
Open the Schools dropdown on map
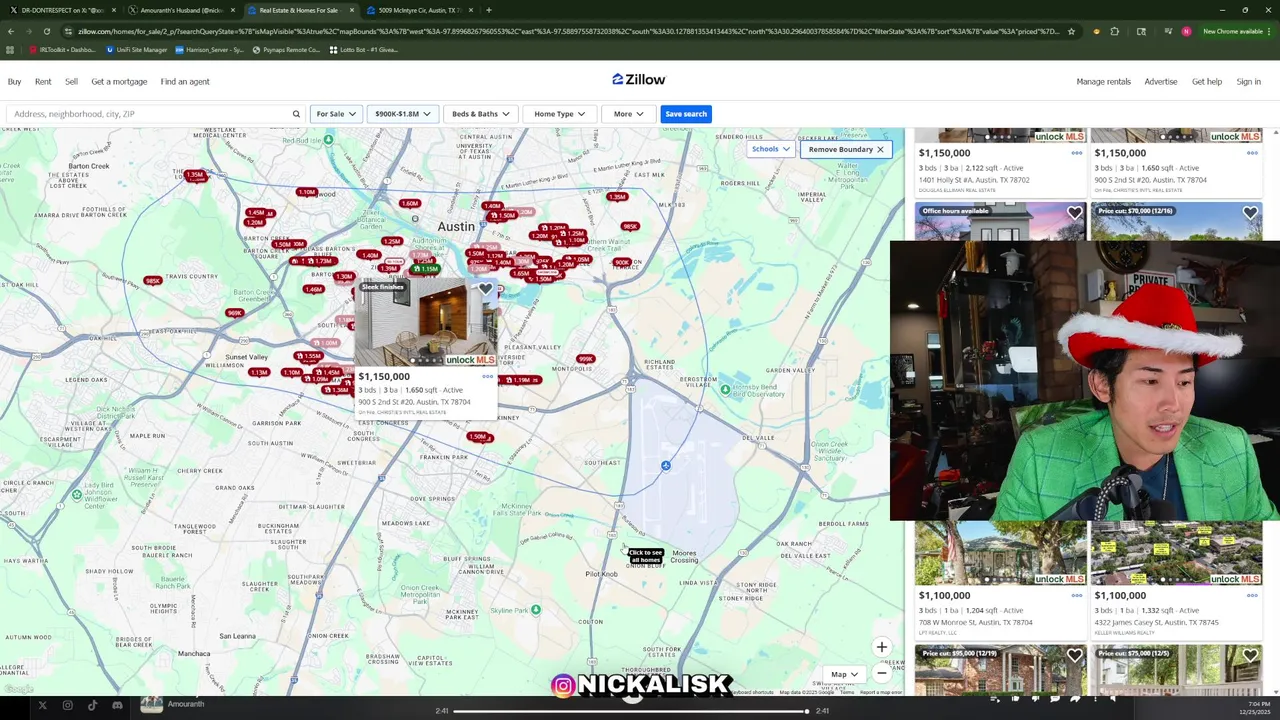[770, 149]
